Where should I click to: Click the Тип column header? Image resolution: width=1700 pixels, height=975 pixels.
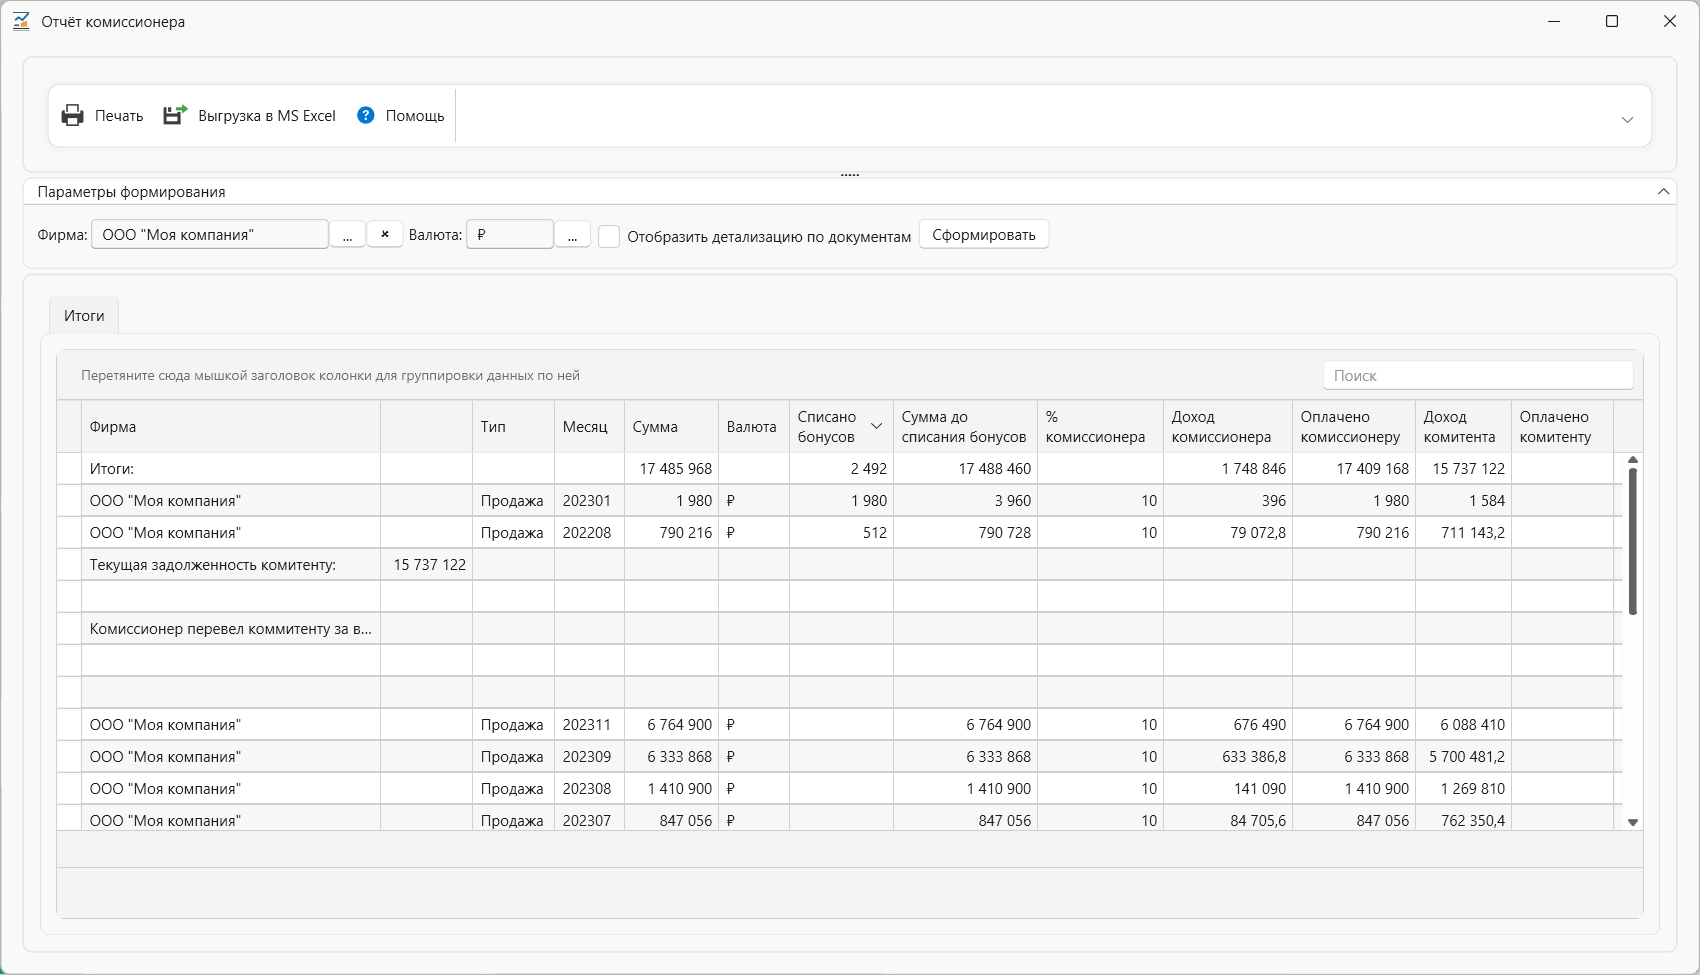(513, 427)
